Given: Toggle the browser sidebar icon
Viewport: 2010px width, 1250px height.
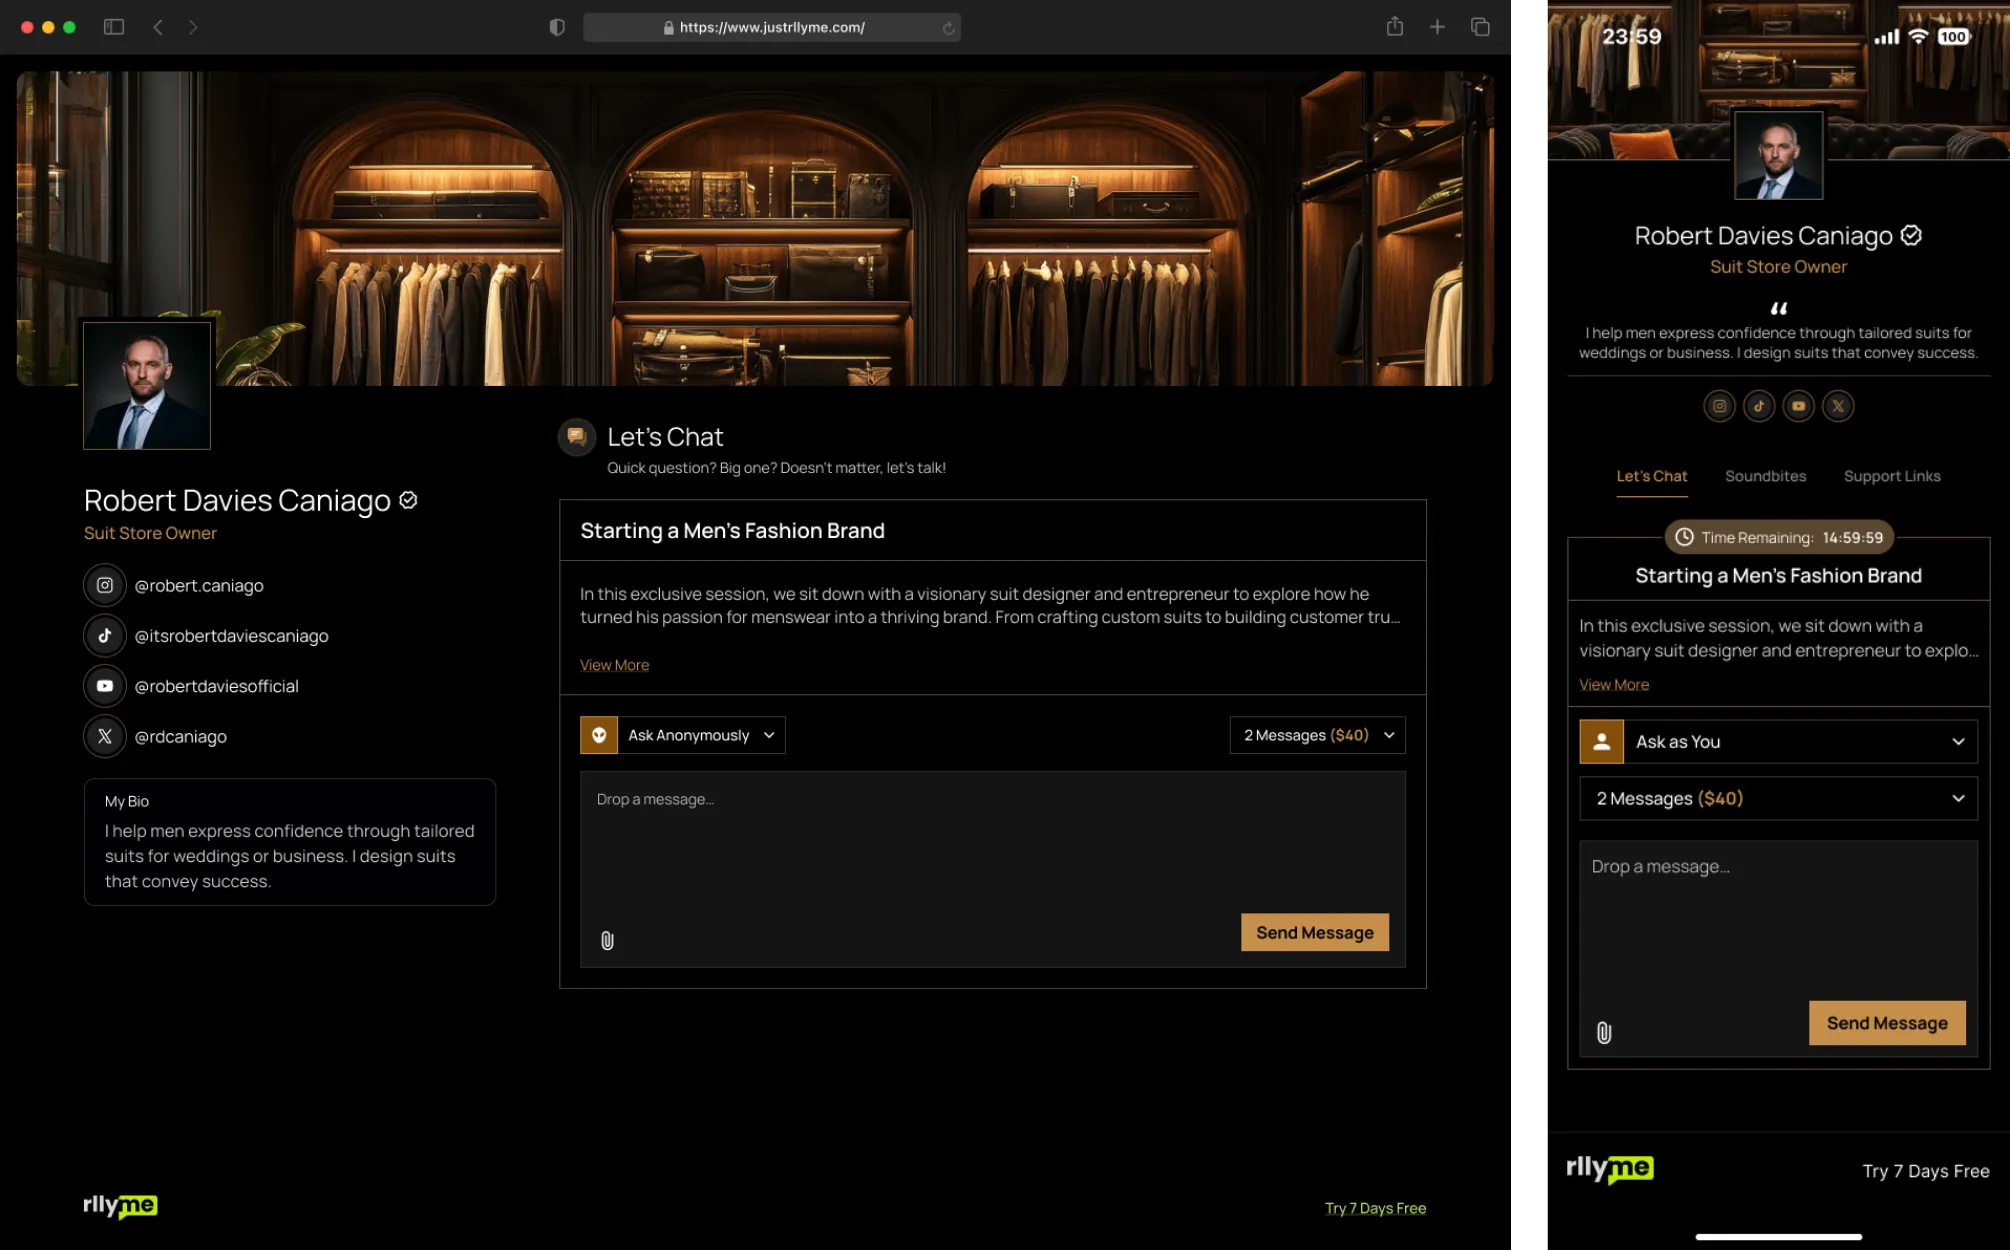Looking at the screenshot, I should click(114, 27).
